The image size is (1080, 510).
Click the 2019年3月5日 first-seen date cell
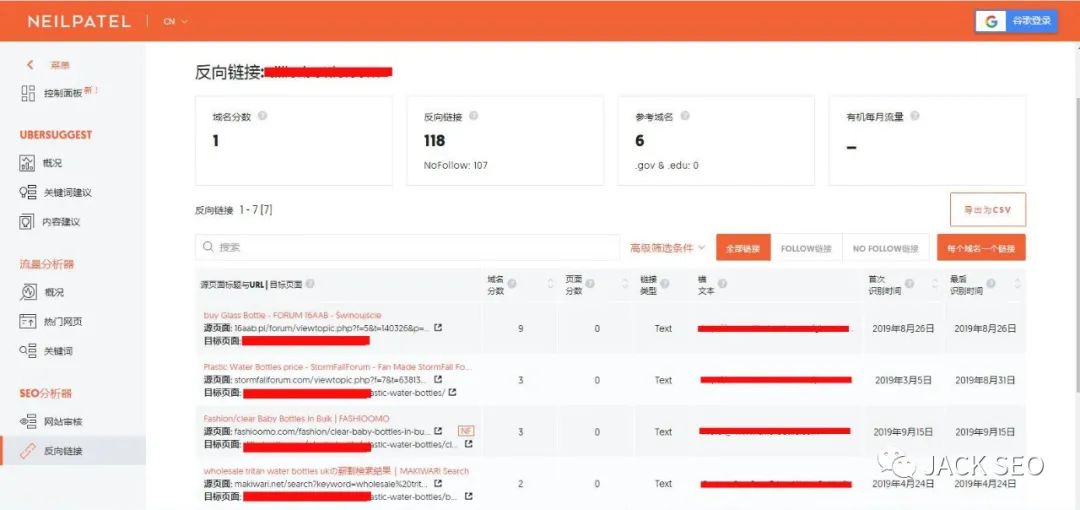pyautogui.click(x=903, y=380)
